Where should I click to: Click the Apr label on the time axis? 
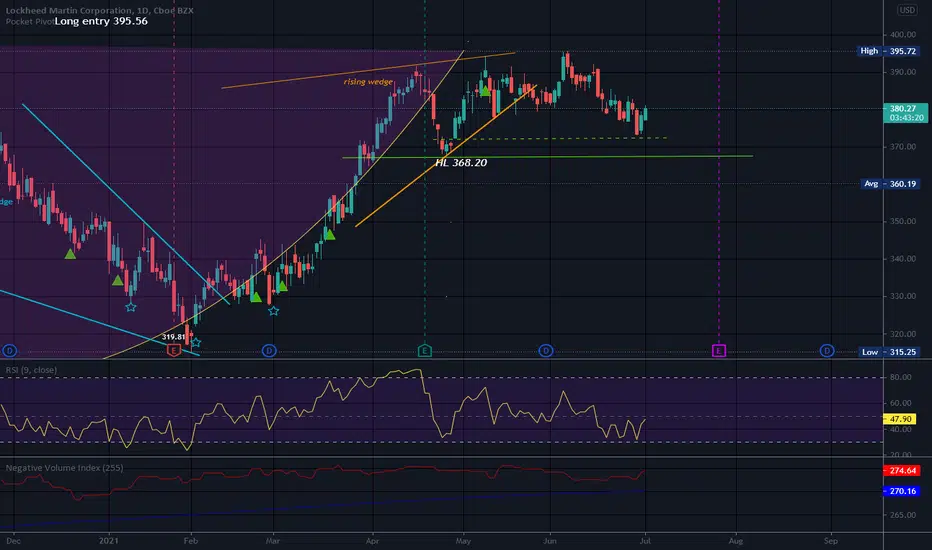pos(373,540)
